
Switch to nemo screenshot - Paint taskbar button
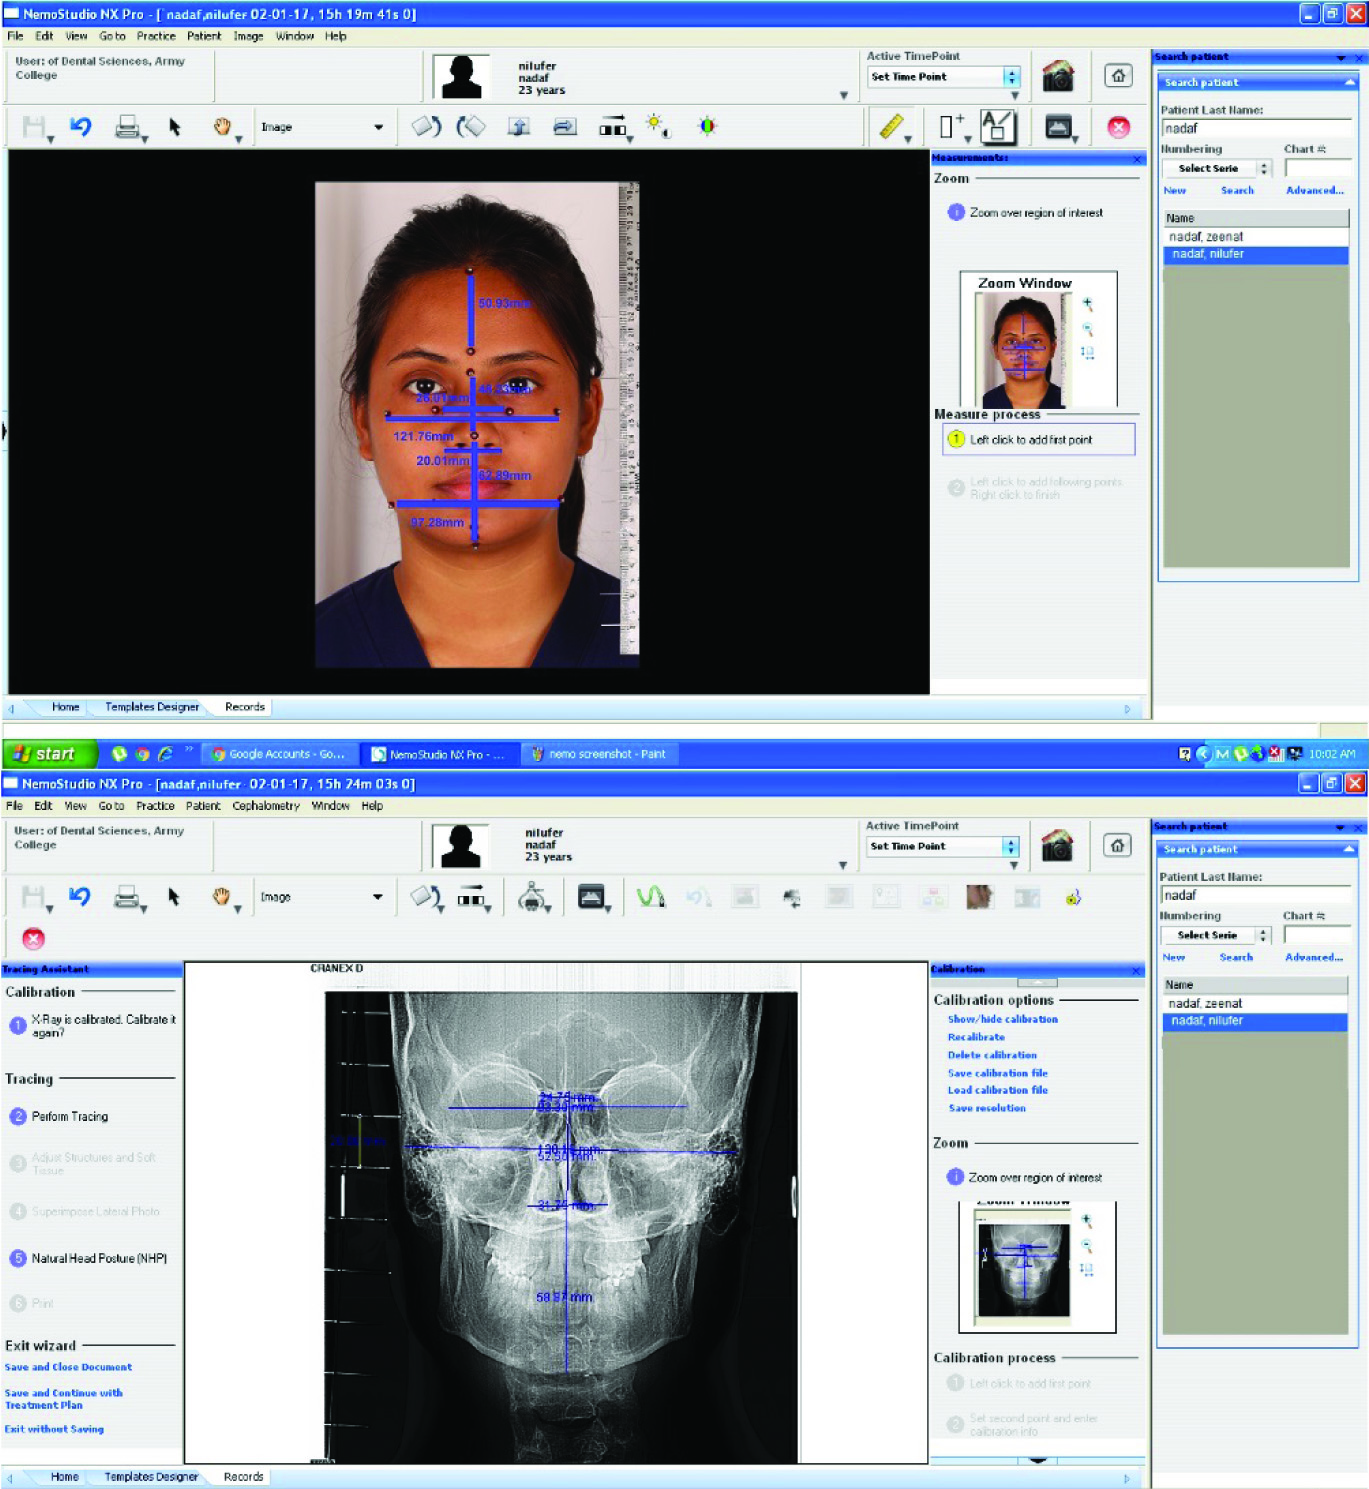pyautogui.click(x=598, y=754)
